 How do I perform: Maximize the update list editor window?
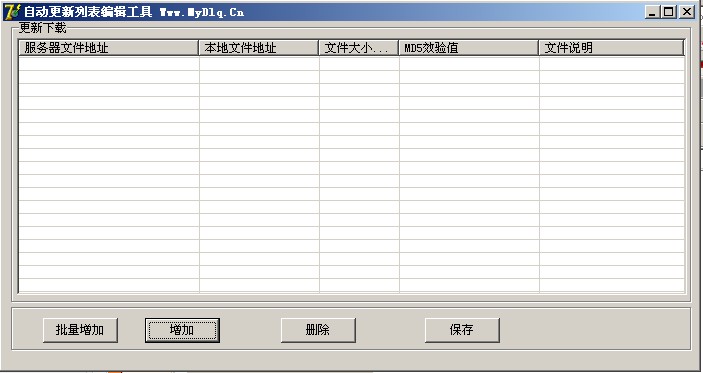click(668, 12)
